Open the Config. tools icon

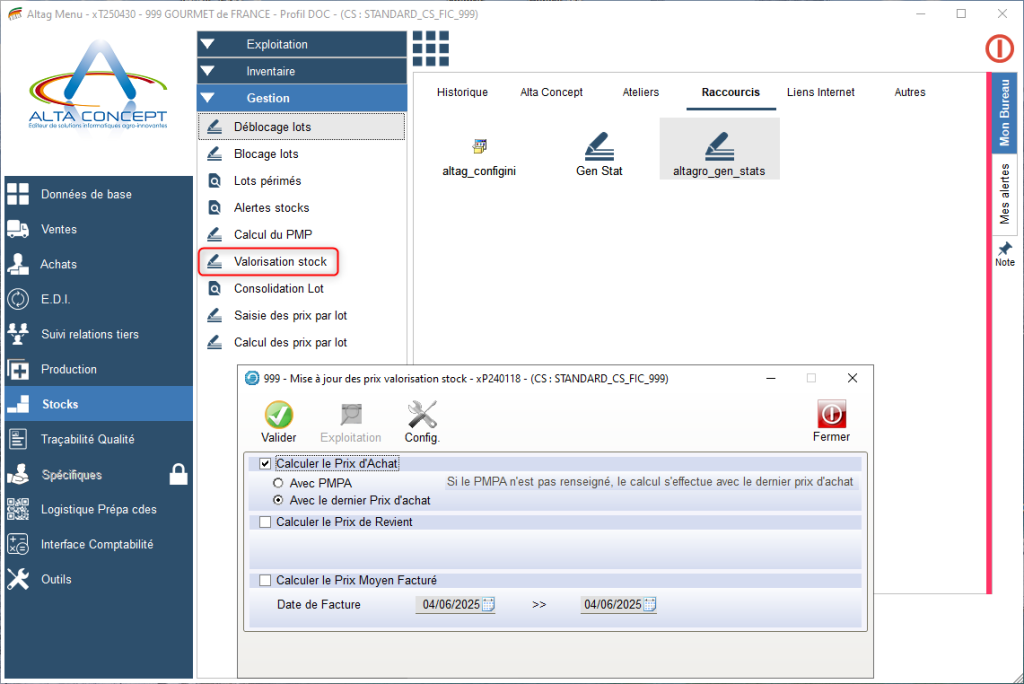tap(422, 415)
